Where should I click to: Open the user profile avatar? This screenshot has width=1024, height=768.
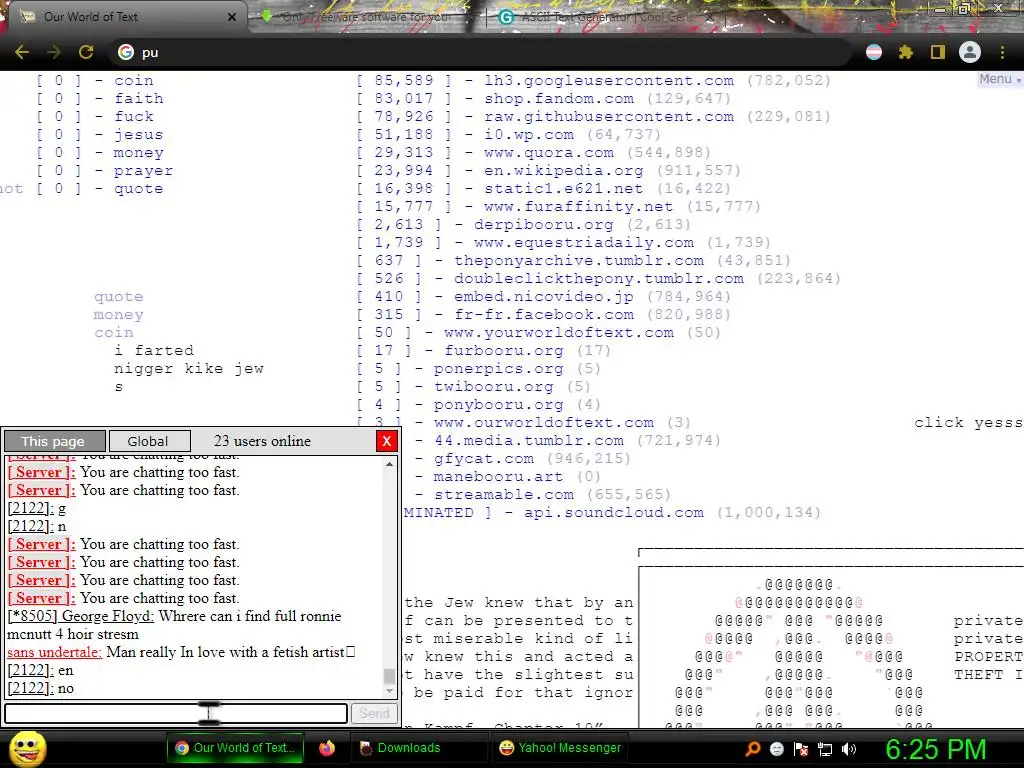coord(970,52)
